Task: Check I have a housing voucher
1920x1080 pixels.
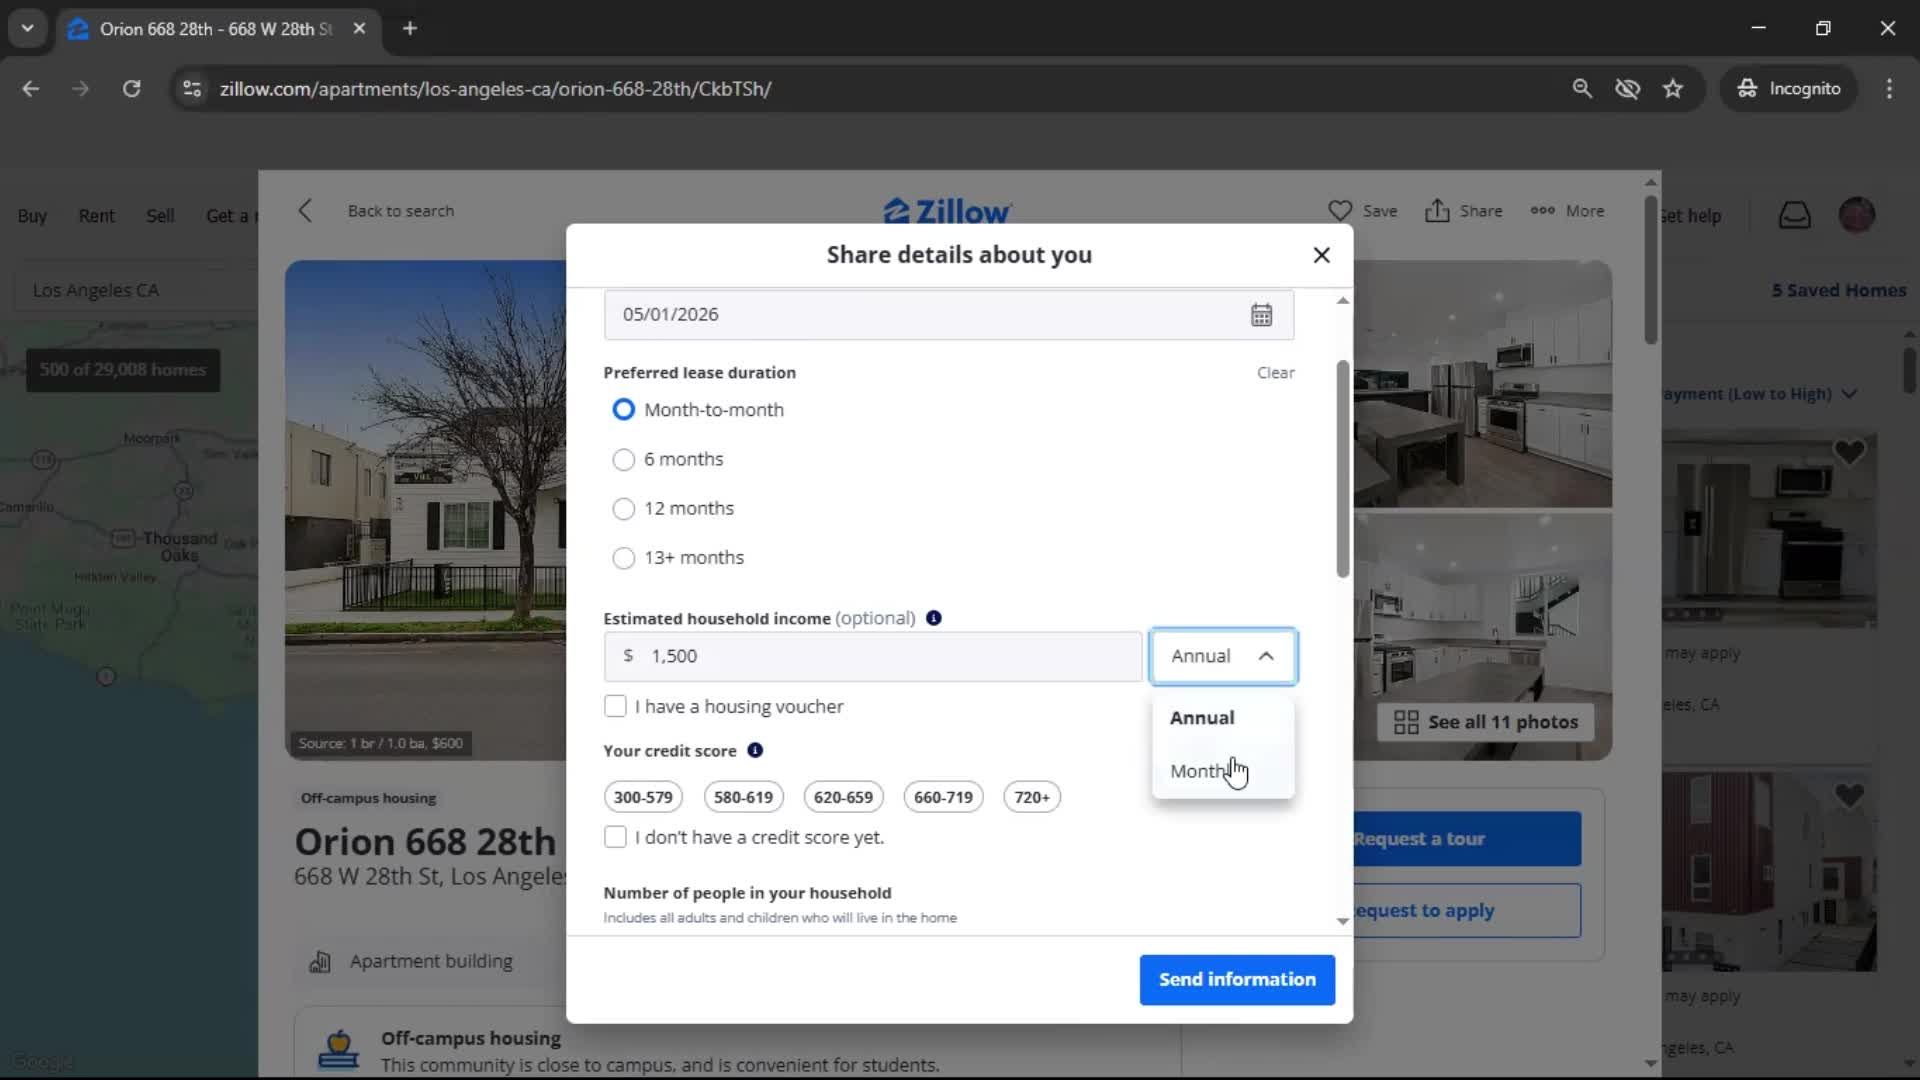Action: 615,707
